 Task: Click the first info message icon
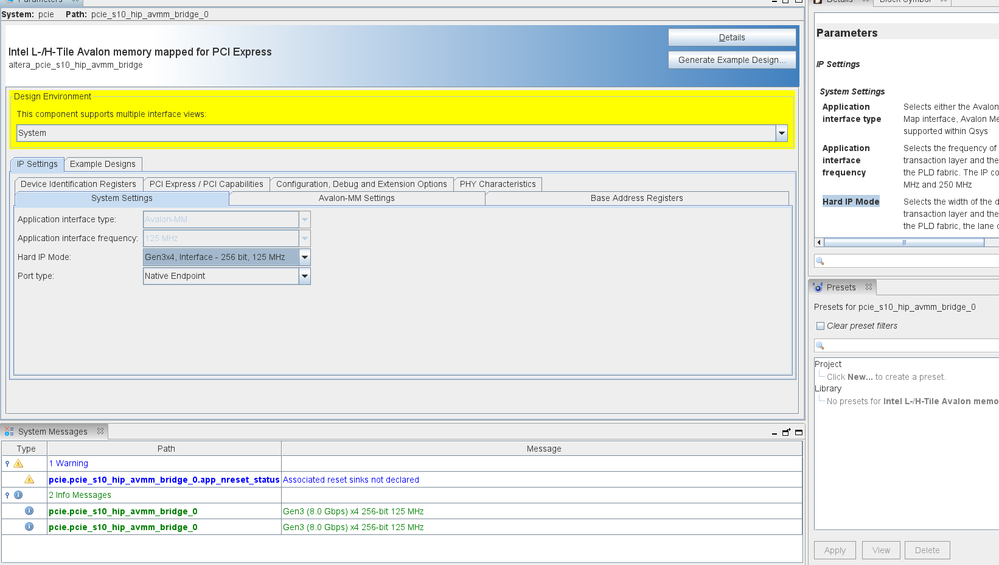[x=29, y=511]
